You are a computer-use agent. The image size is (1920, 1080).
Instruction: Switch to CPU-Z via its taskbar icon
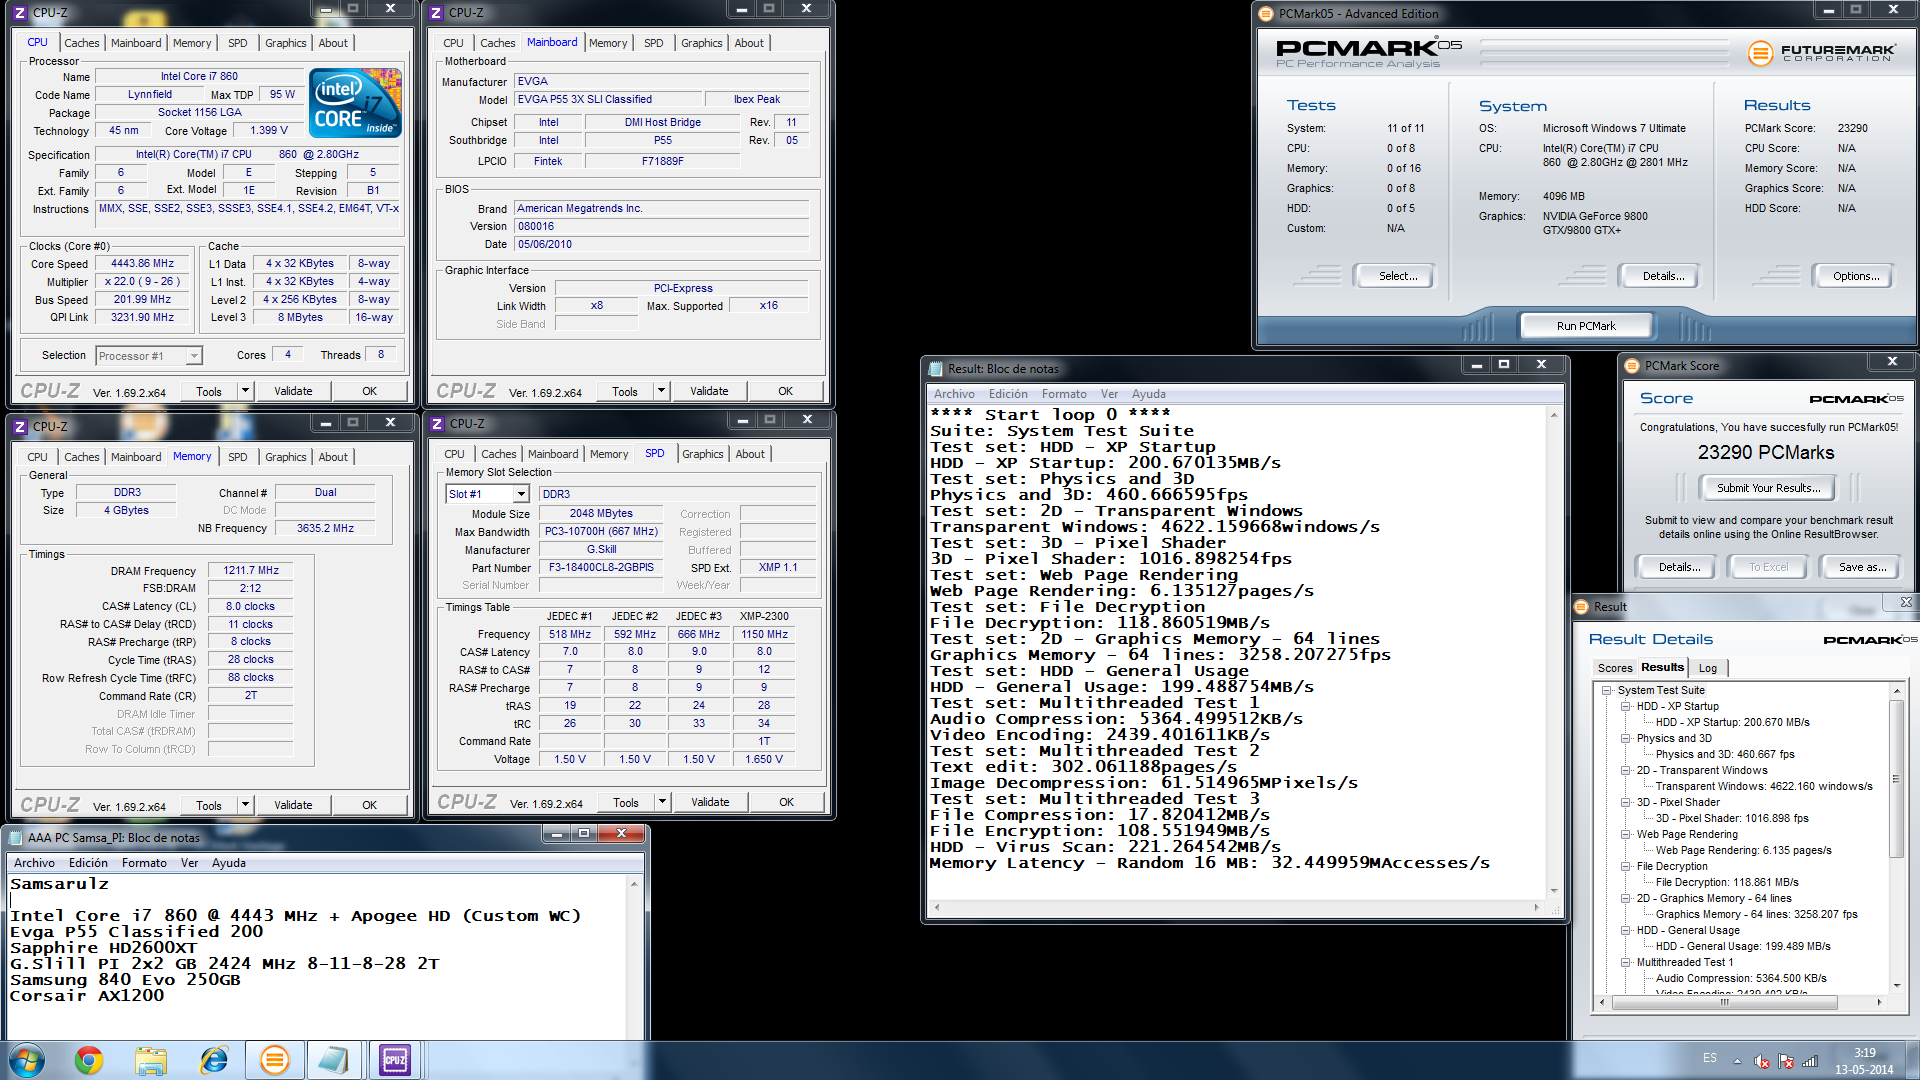(395, 1060)
